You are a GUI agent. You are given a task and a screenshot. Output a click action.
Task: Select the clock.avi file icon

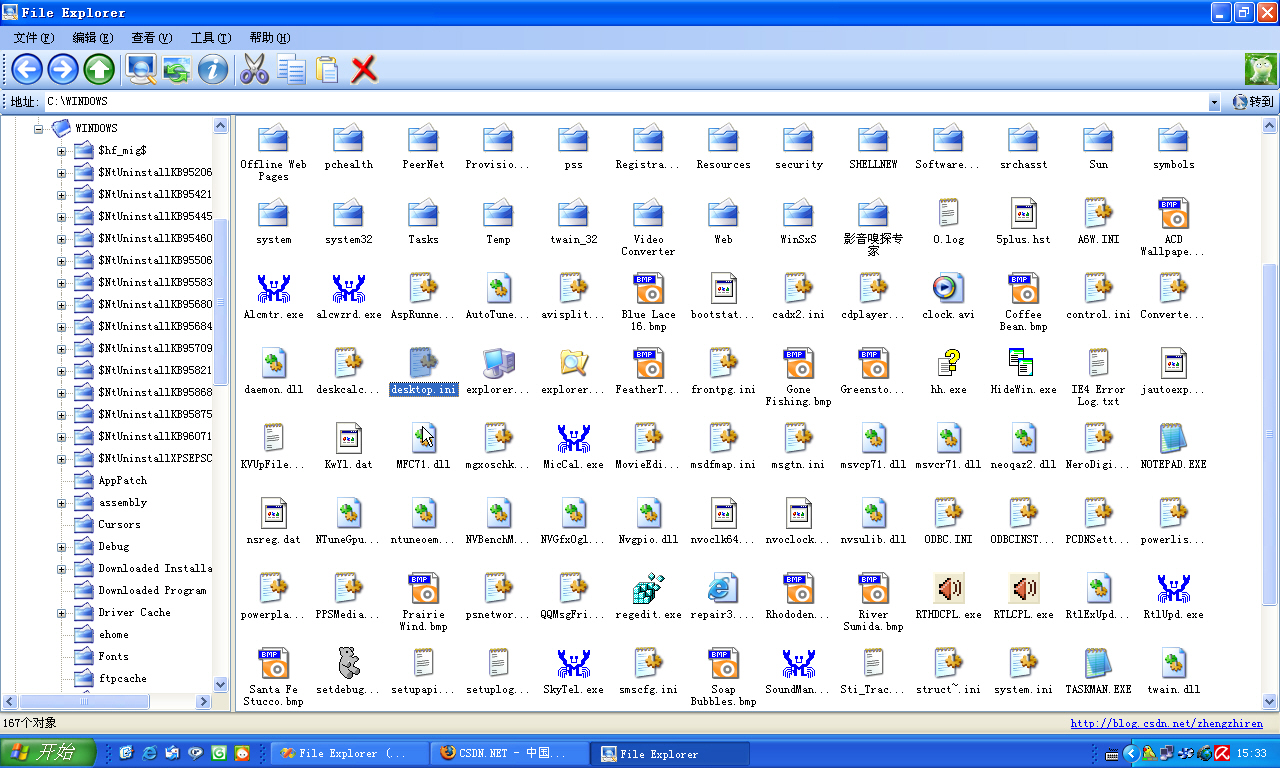[948, 288]
